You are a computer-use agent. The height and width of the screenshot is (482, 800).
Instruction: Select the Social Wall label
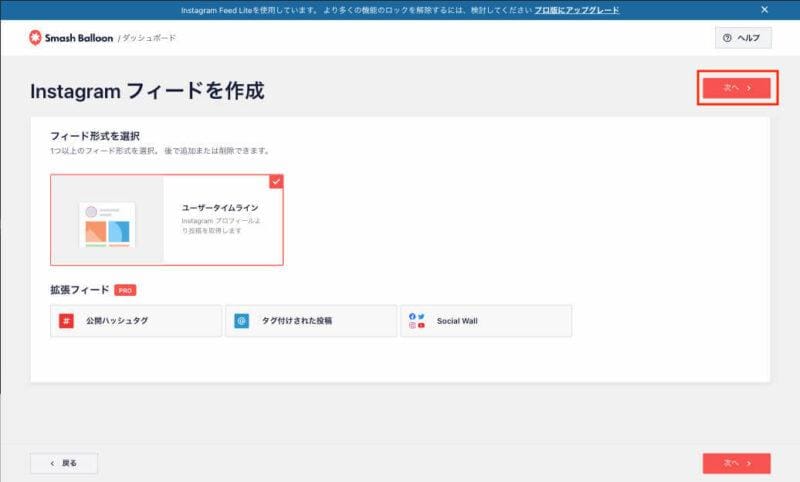point(457,321)
